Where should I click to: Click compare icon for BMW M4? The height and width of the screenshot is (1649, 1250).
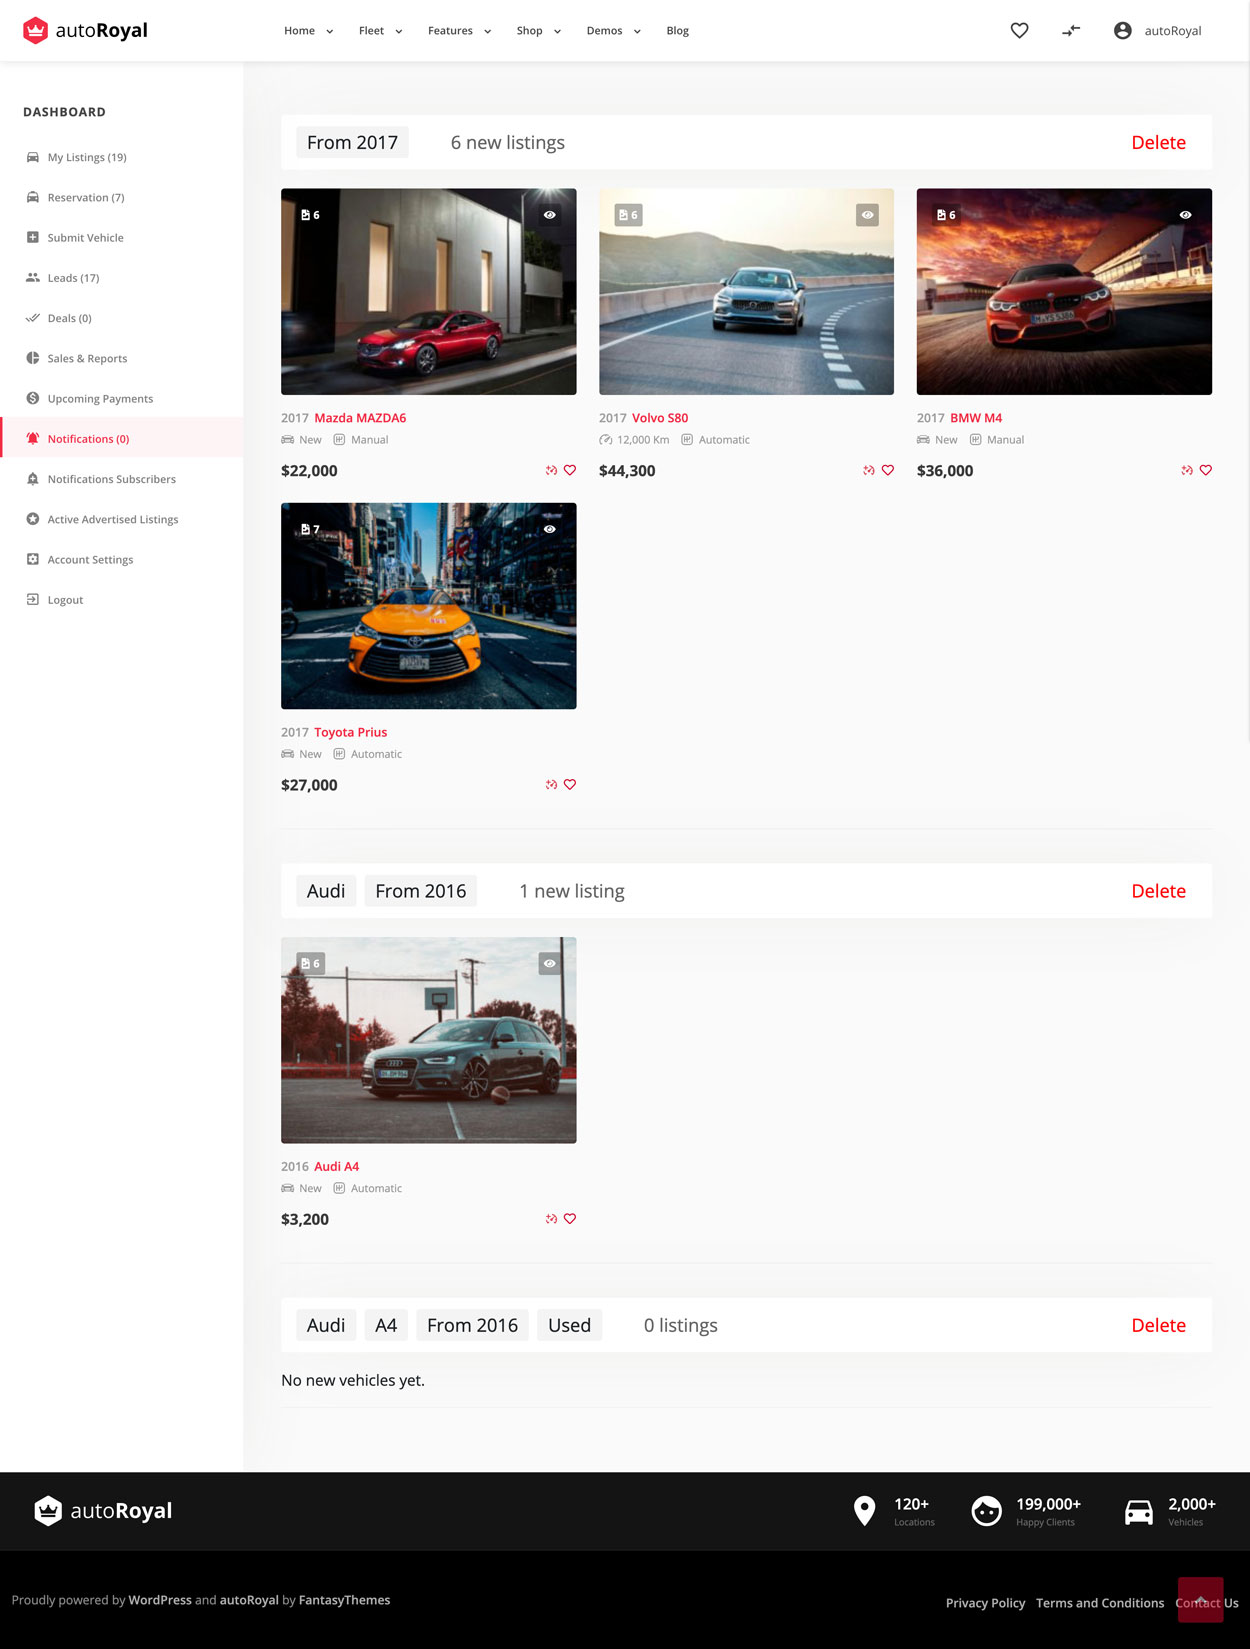tap(1187, 470)
